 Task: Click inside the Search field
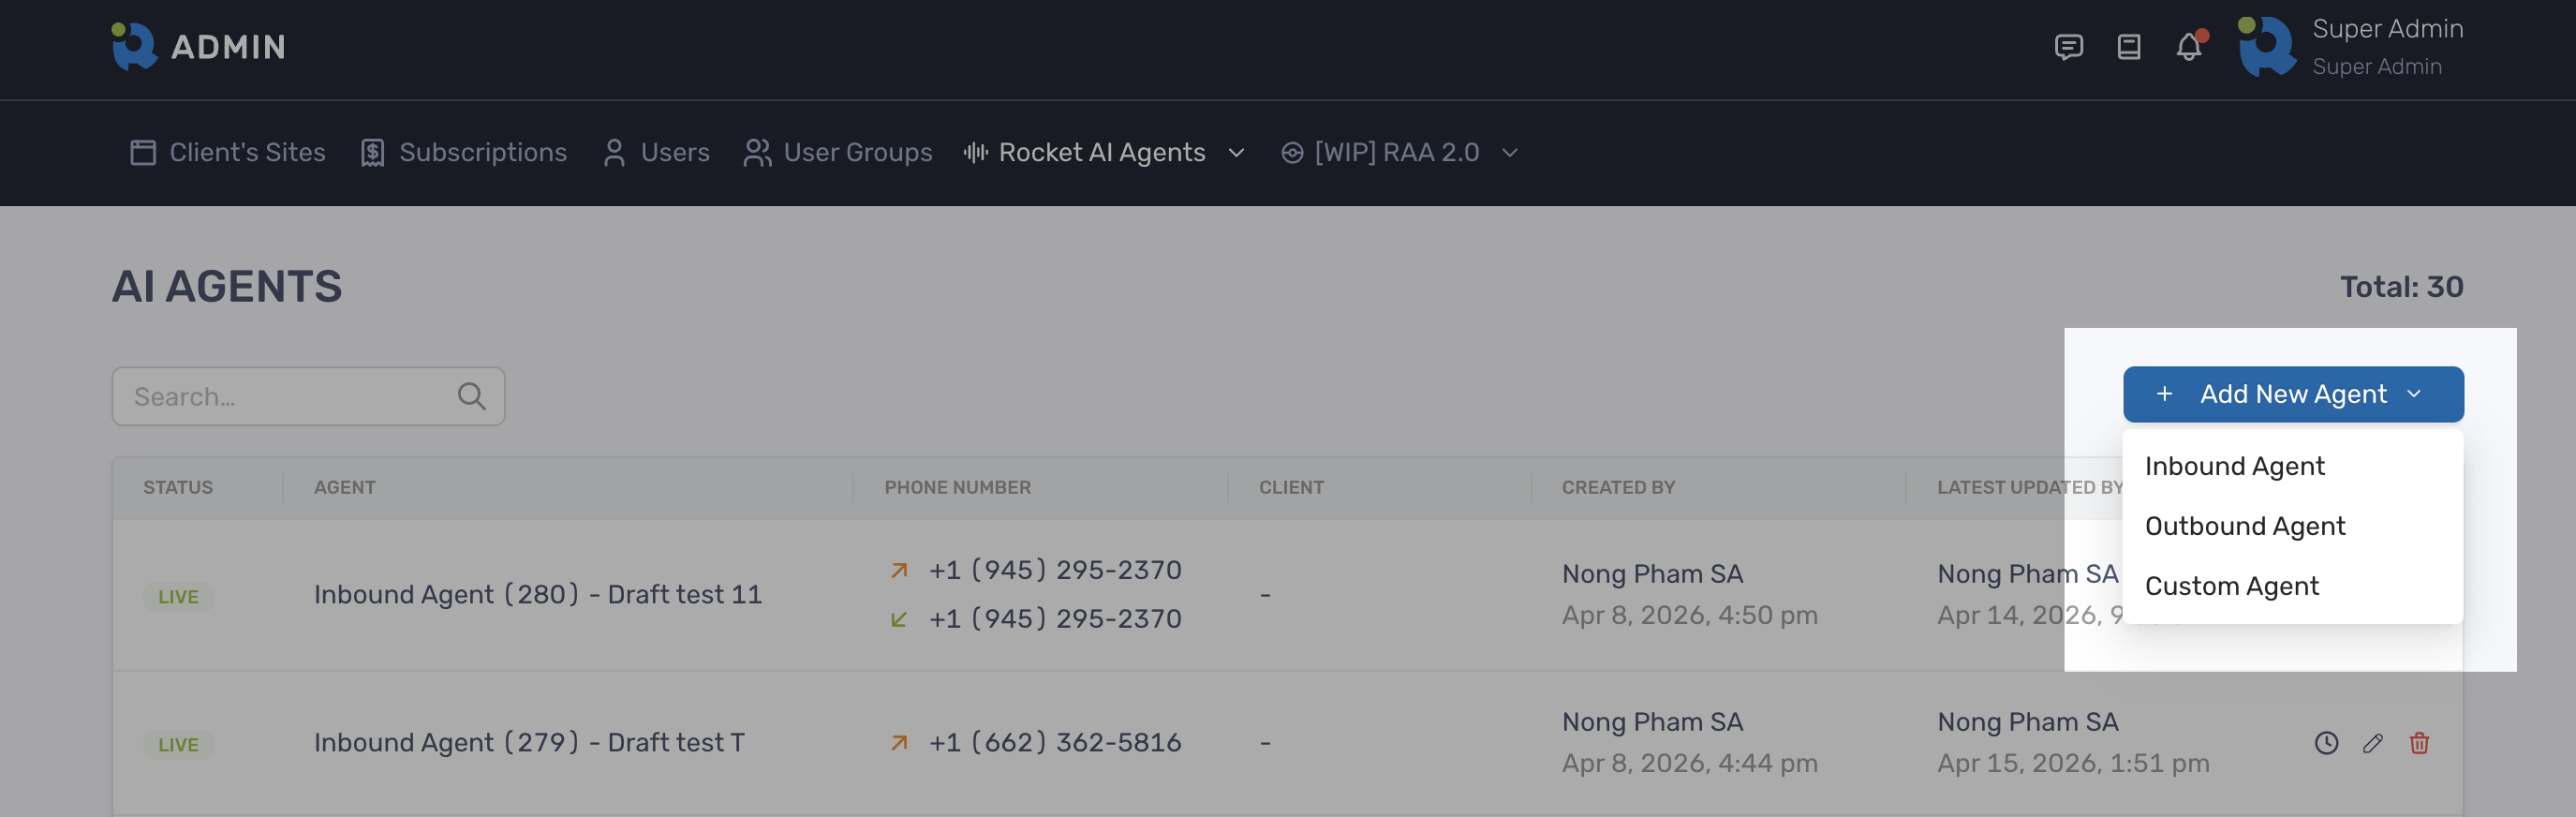click(x=280, y=395)
